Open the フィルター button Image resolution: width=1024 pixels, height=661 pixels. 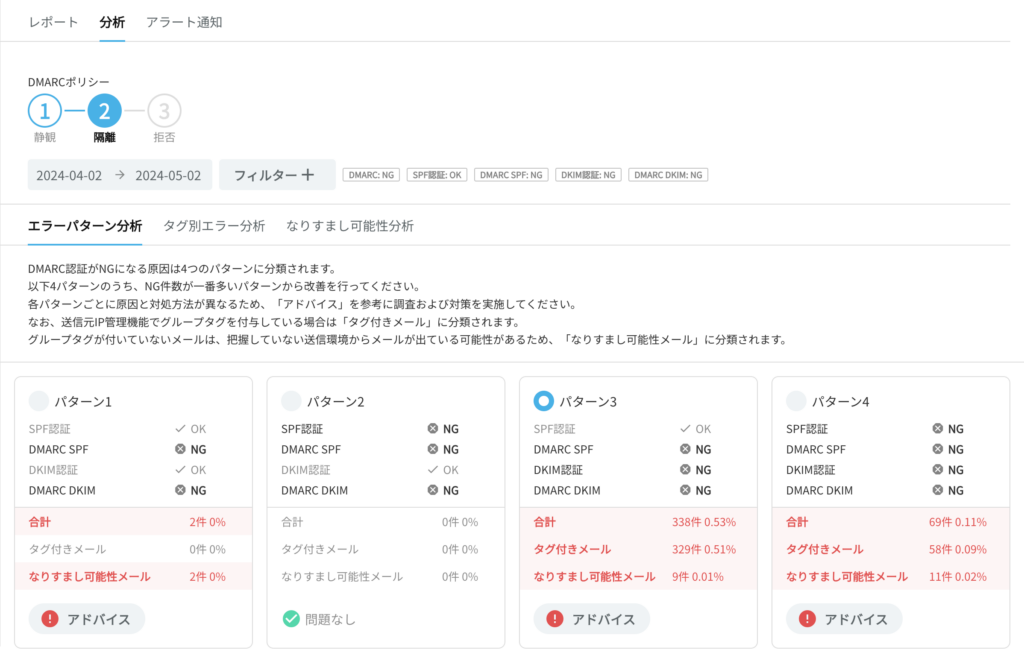click(277, 175)
